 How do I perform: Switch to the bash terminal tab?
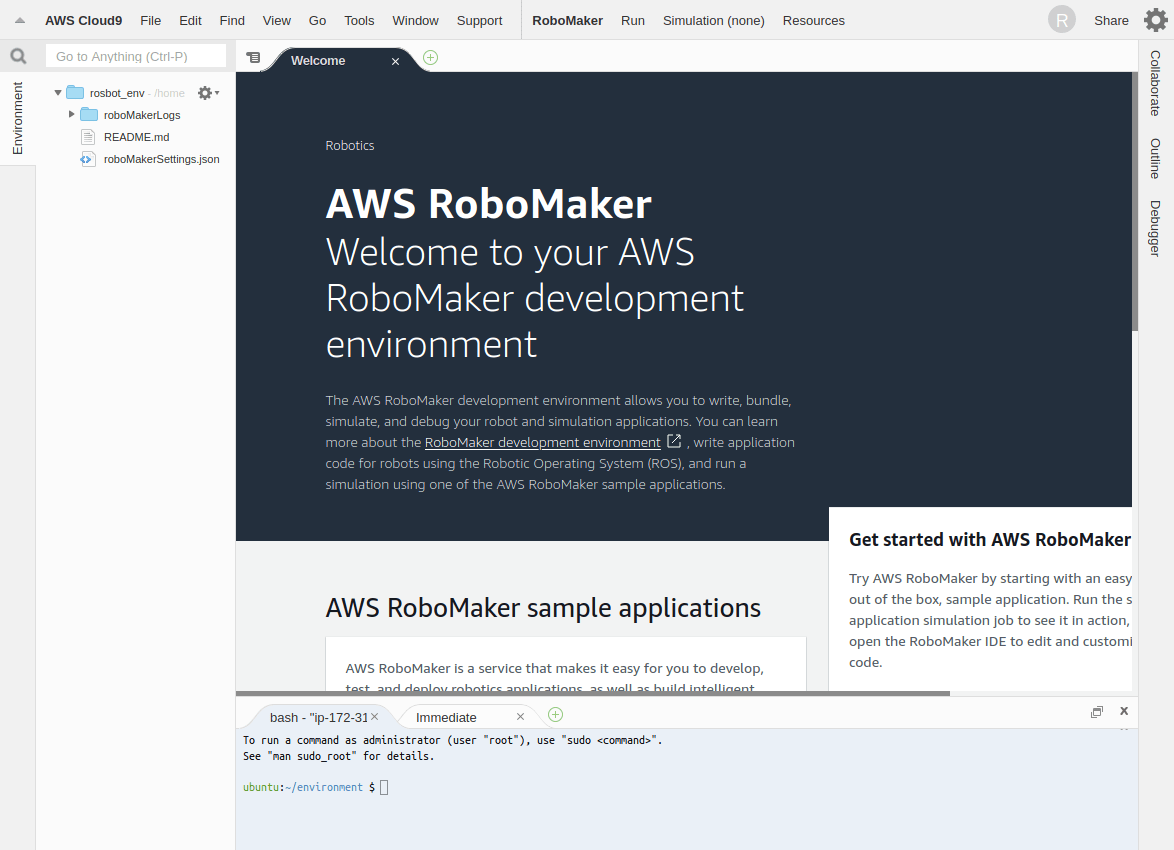(318, 717)
